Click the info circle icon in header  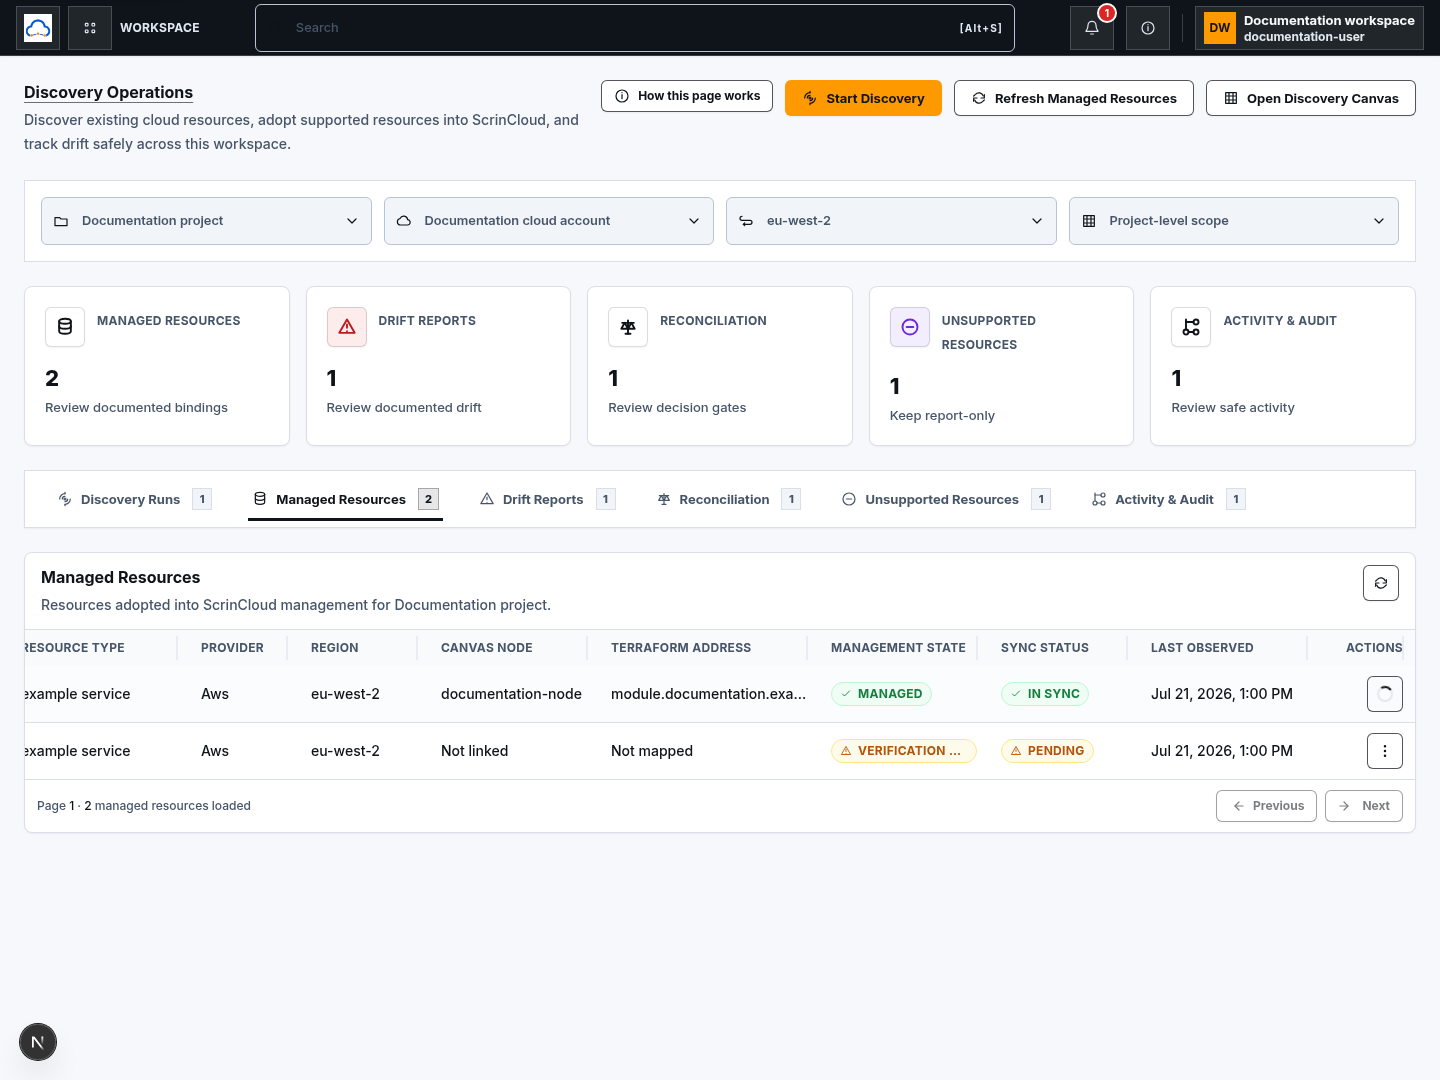click(1148, 28)
